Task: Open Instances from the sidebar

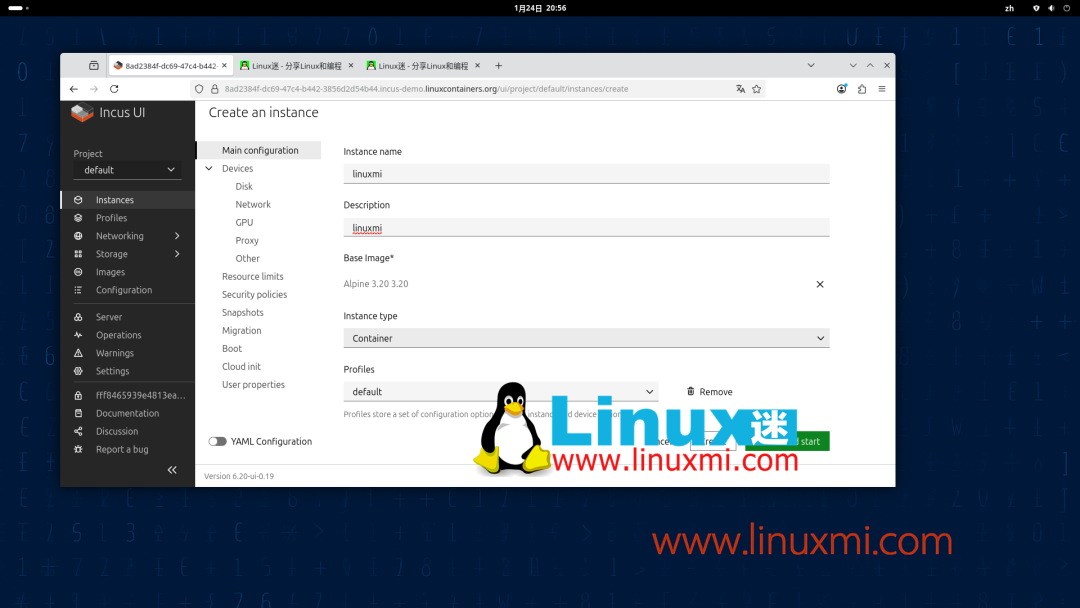Action: tap(128, 200)
